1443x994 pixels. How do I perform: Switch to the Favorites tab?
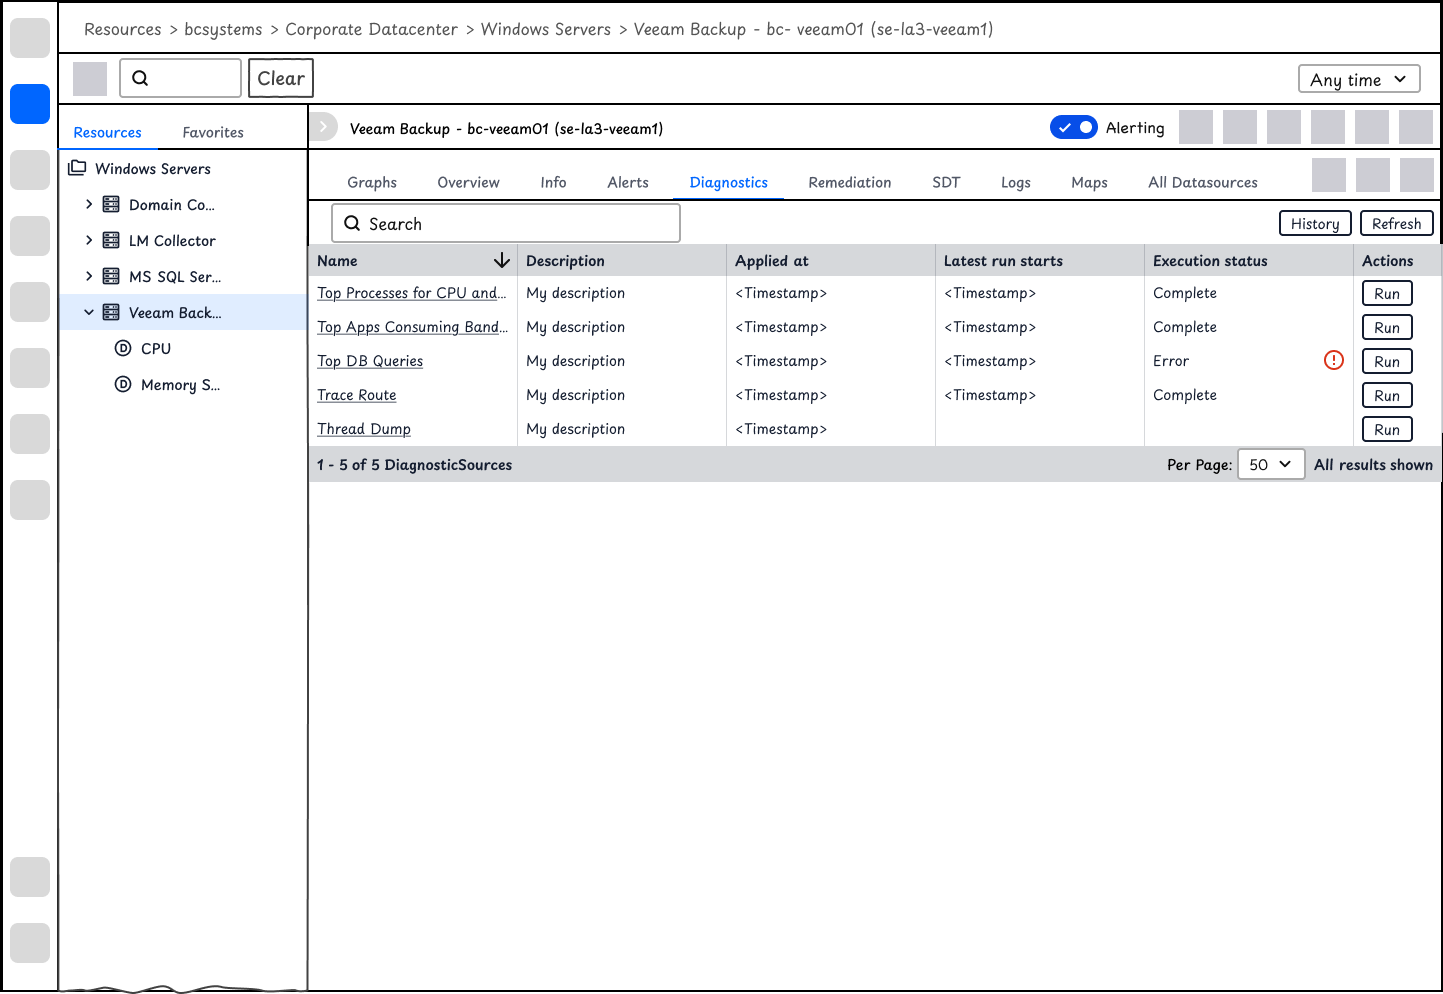click(213, 132)
